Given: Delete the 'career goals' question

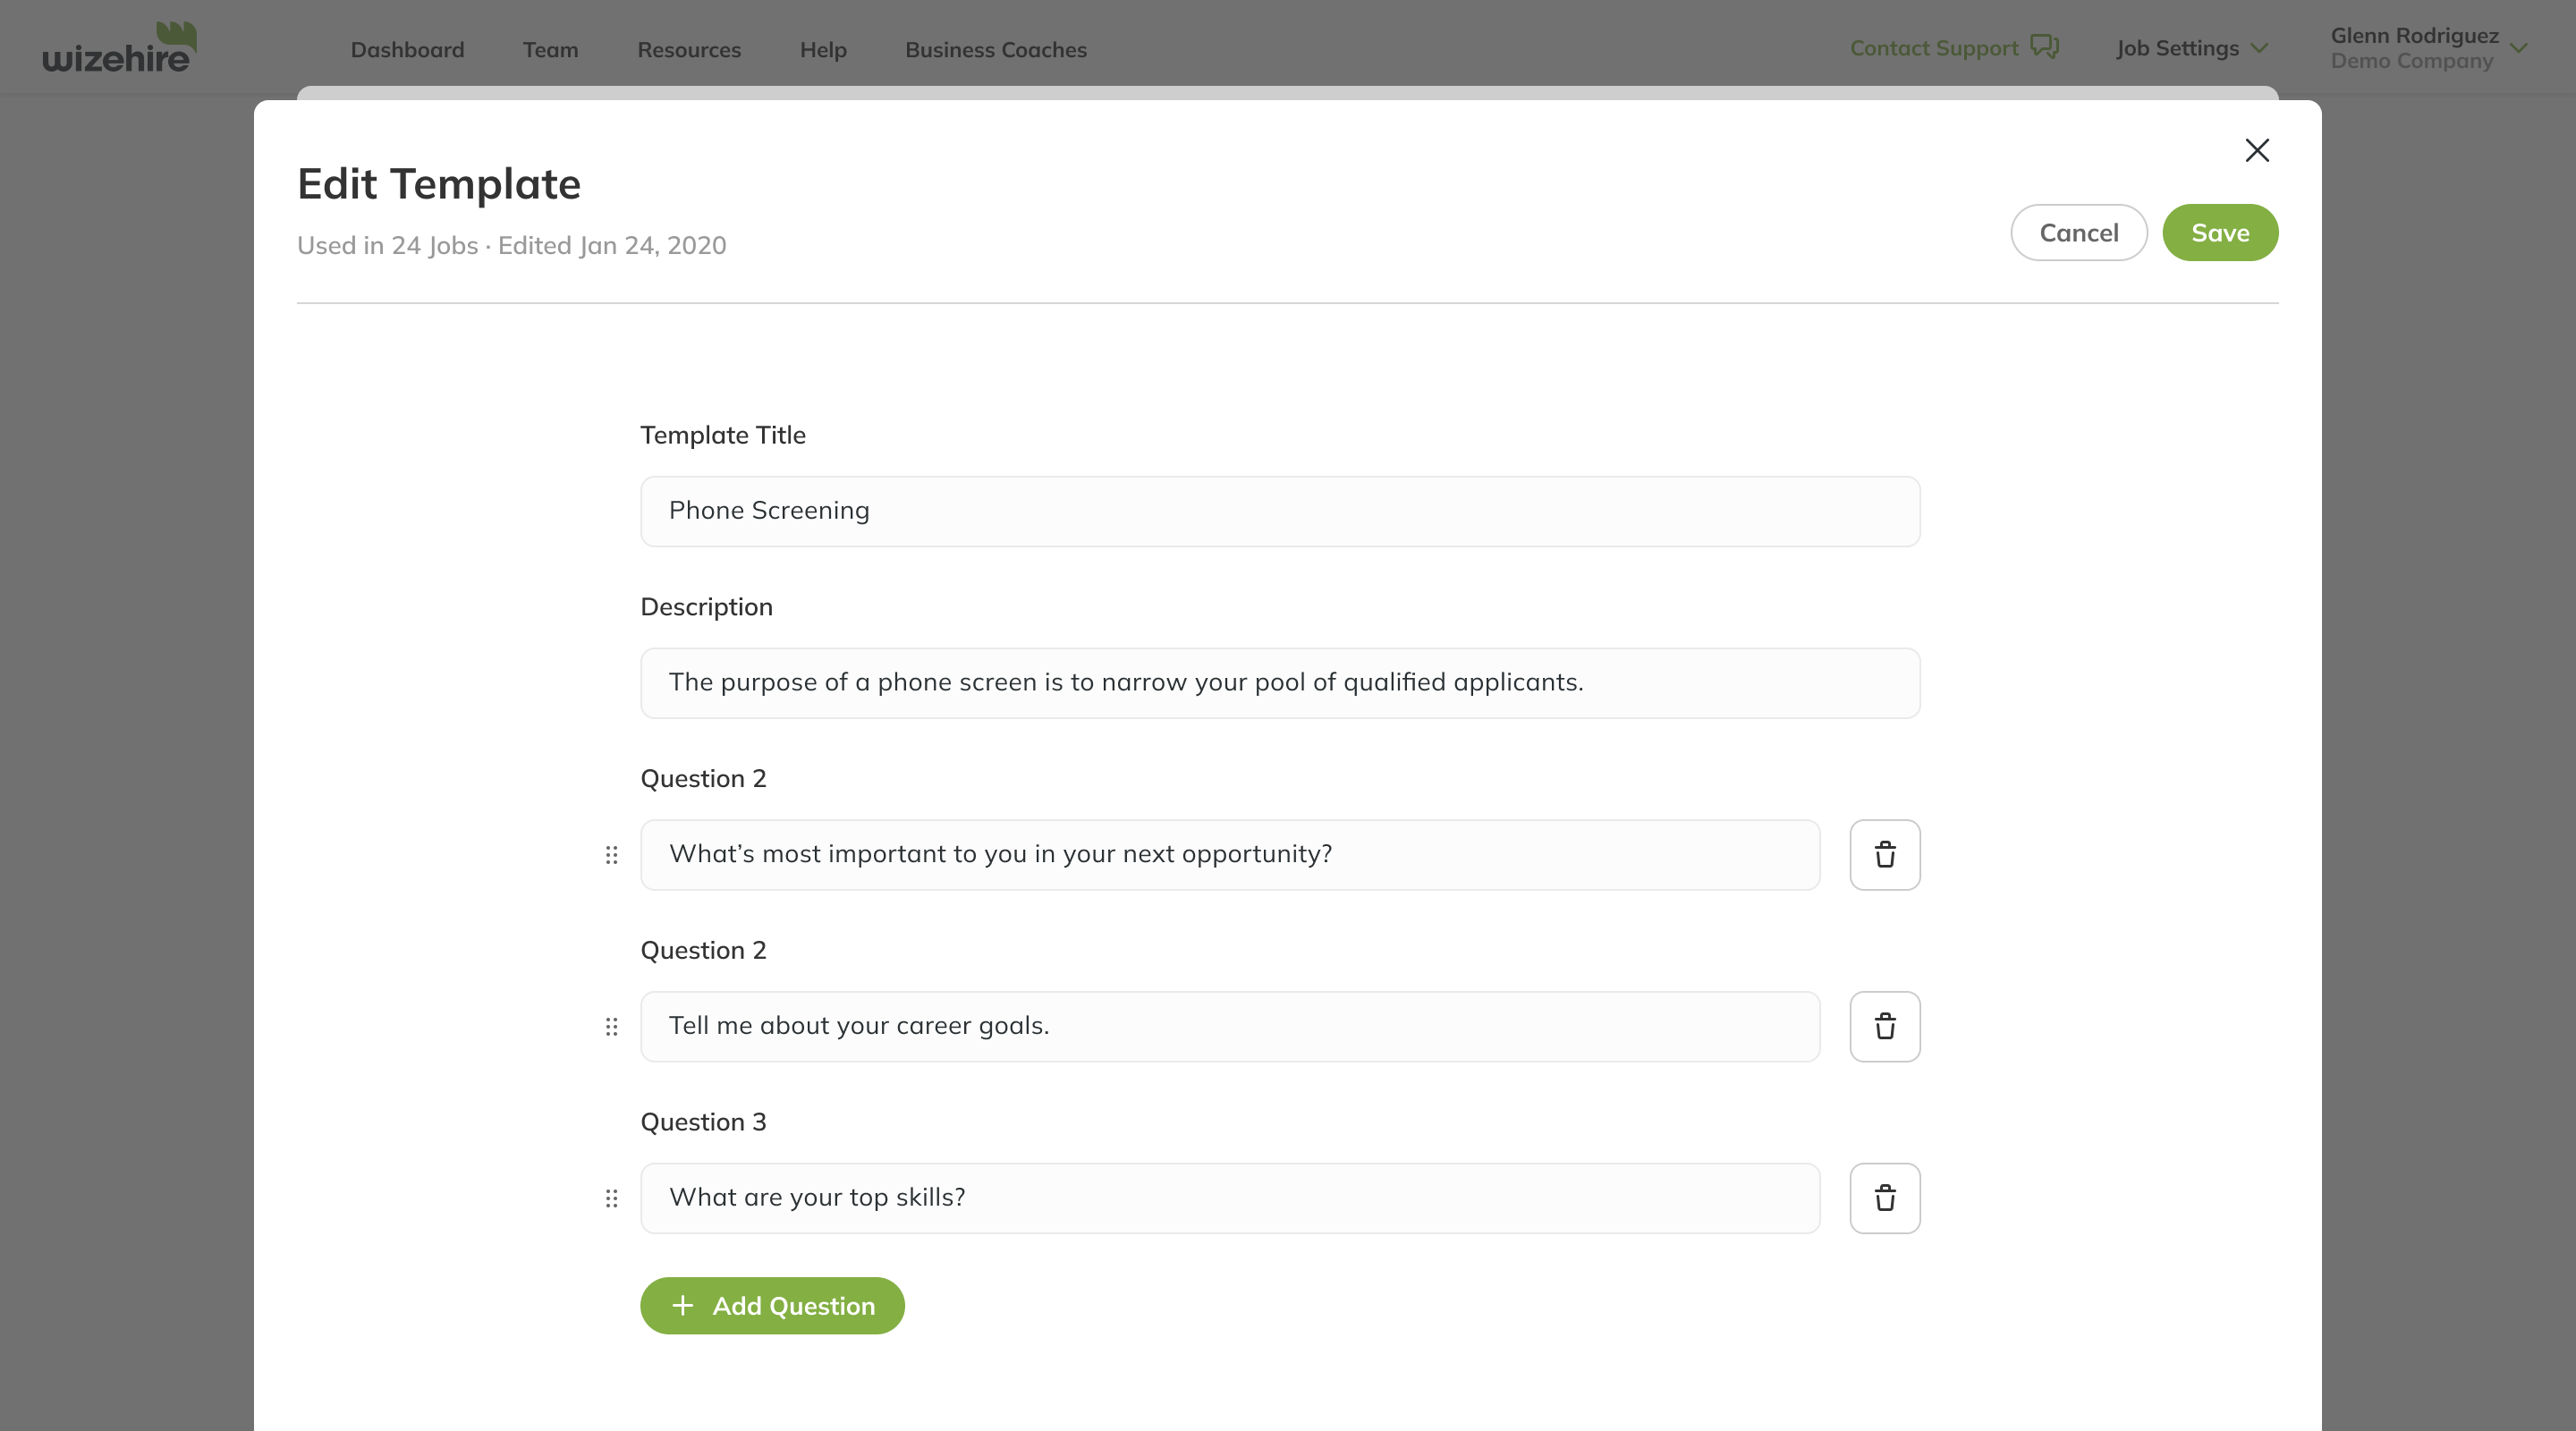Looking at the screenshot, I should (1884, 1026).
